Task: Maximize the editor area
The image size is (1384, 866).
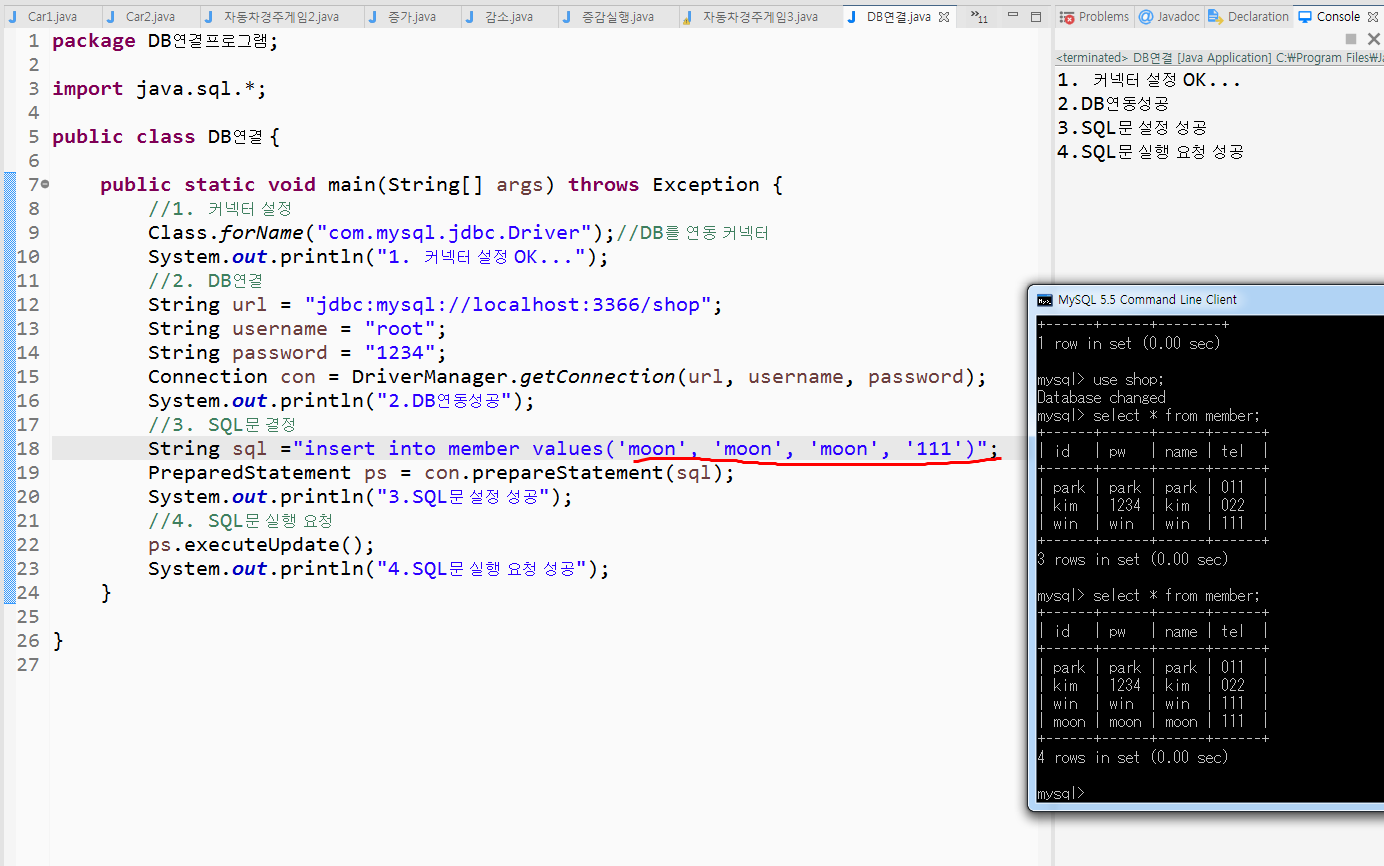Action: click(x=1035, y=17)
